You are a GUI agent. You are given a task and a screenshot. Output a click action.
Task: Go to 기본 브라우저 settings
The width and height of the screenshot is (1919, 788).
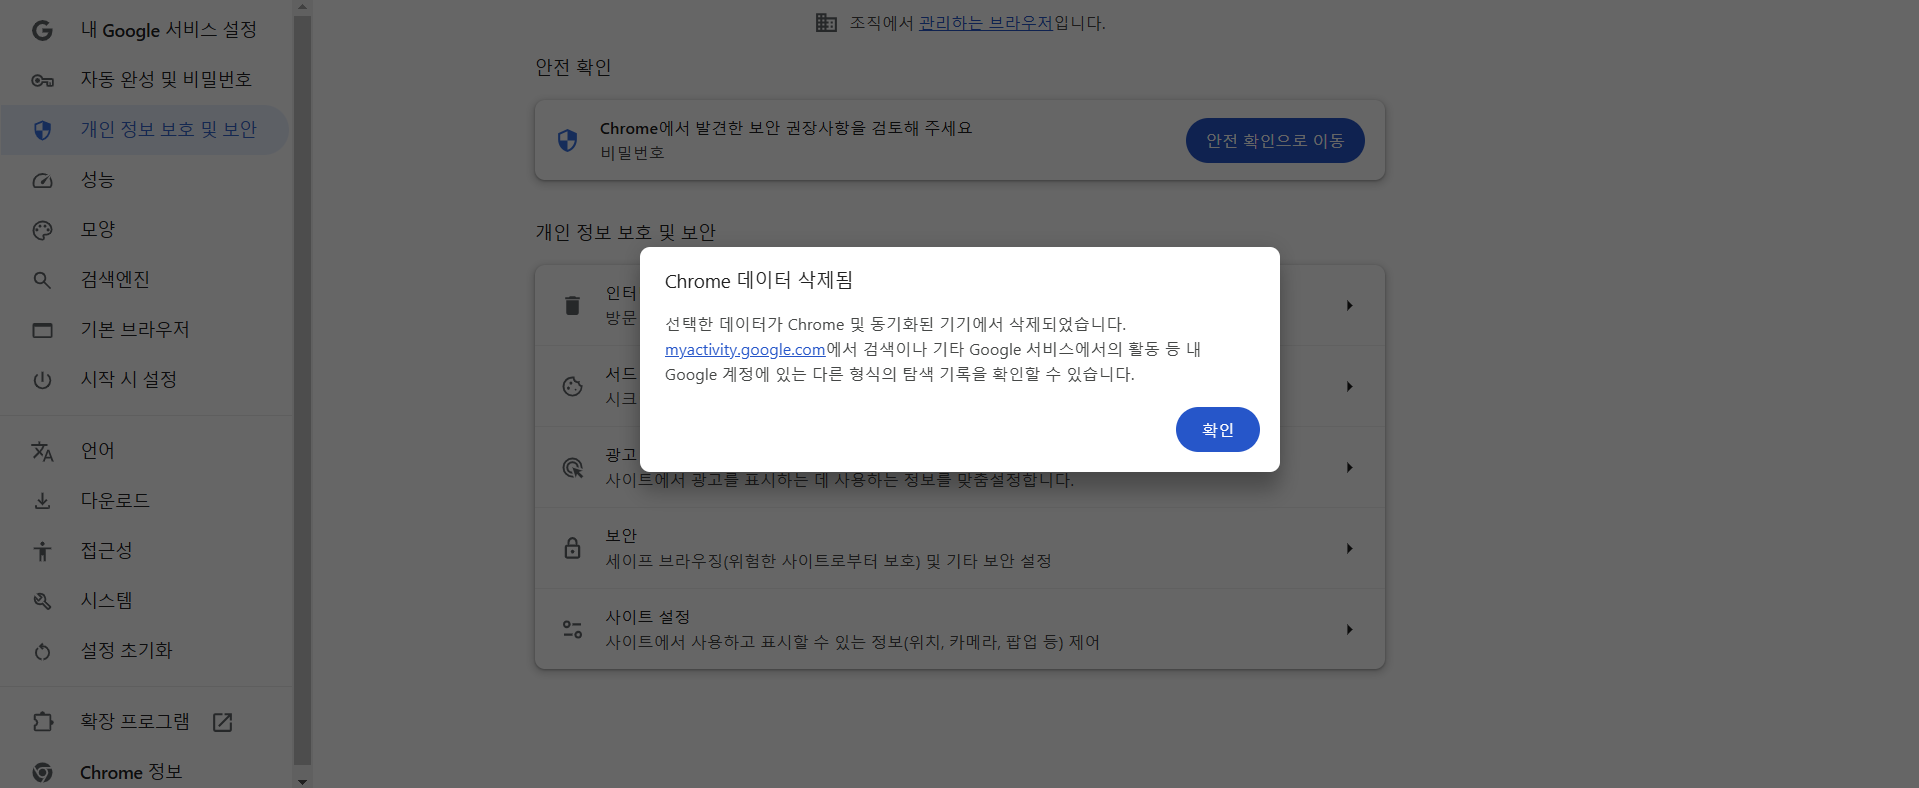[x=145, y=330]
